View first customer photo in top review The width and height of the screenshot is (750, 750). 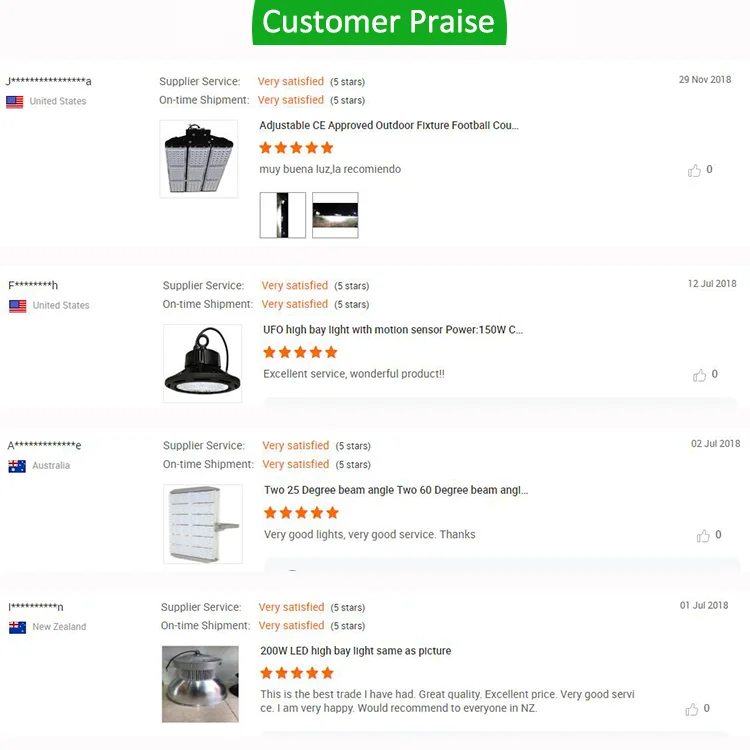282,215
